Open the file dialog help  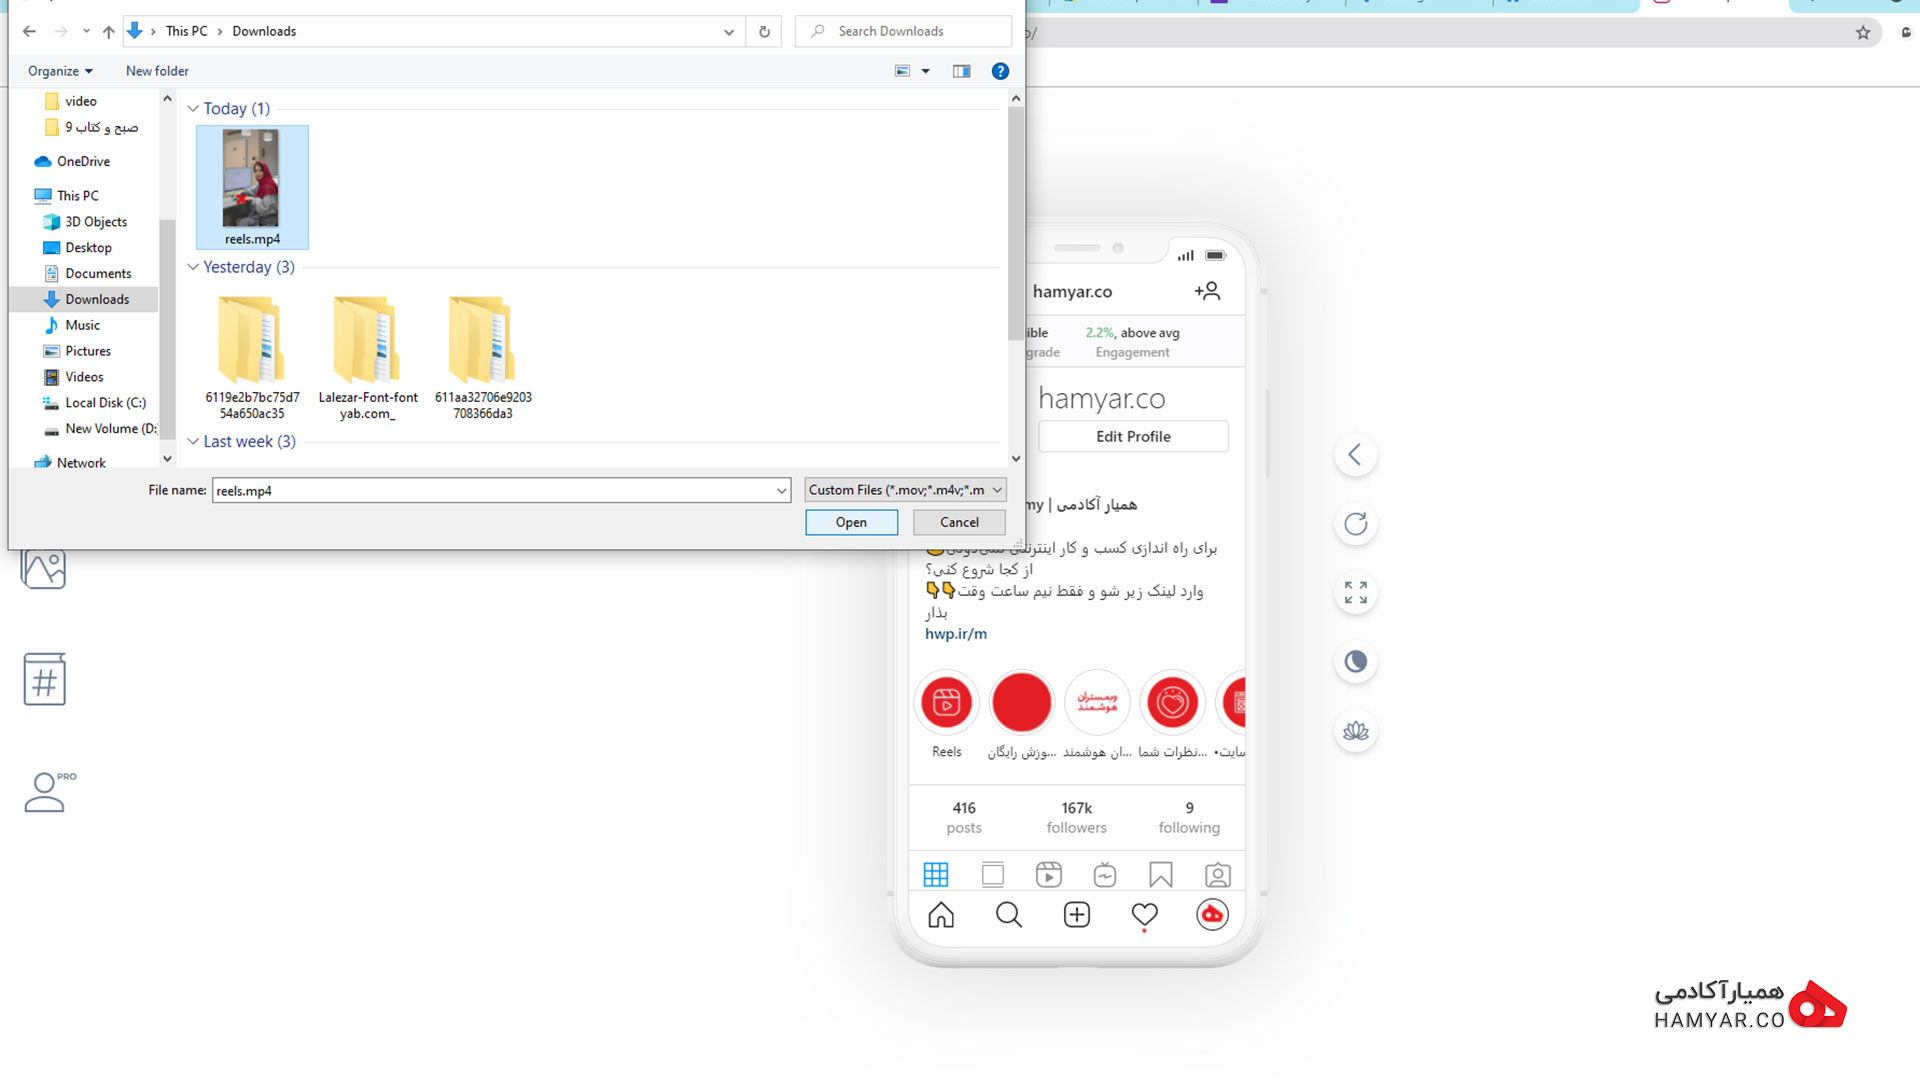(1000, 71)
